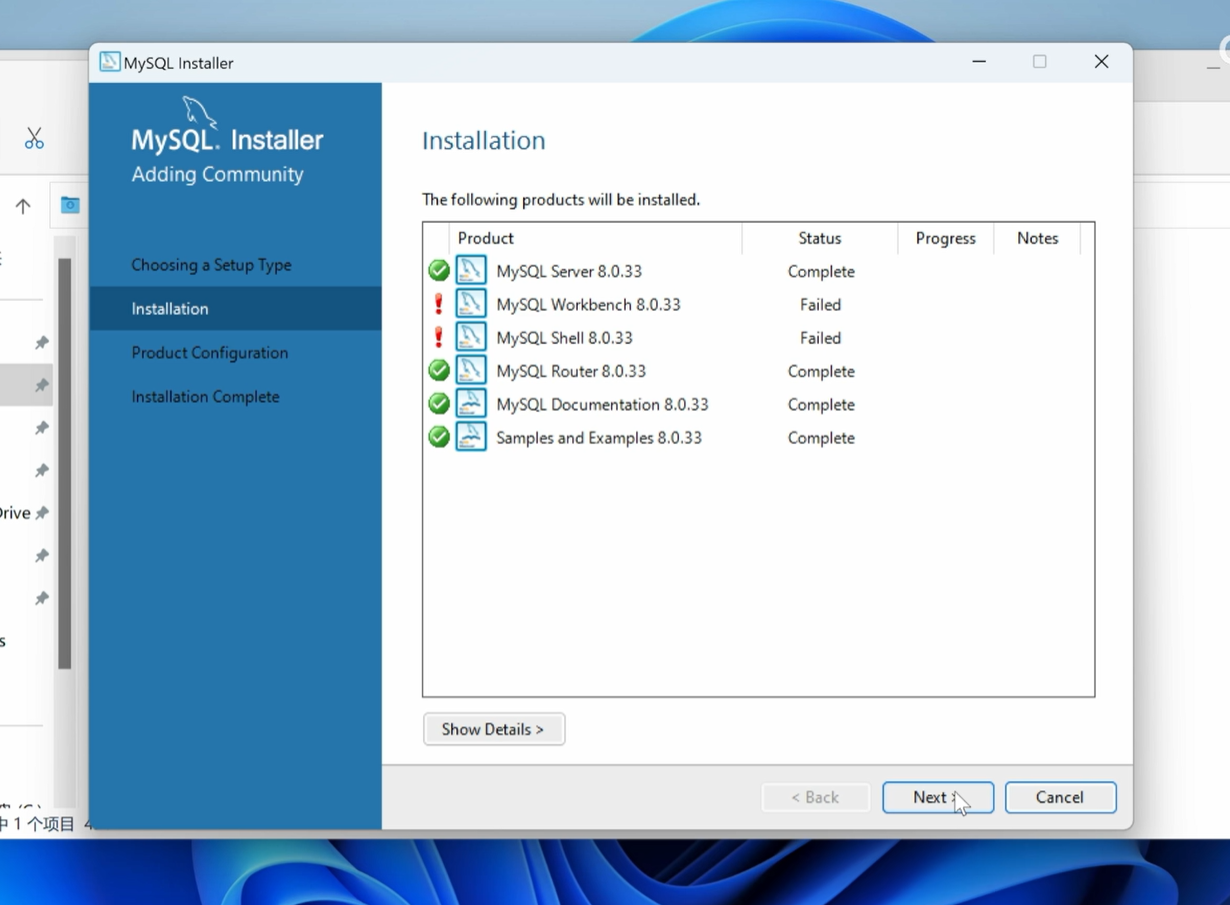
Task: Click the MySQL Shell 8.0.33 product icon
Action: coord(471,337)
